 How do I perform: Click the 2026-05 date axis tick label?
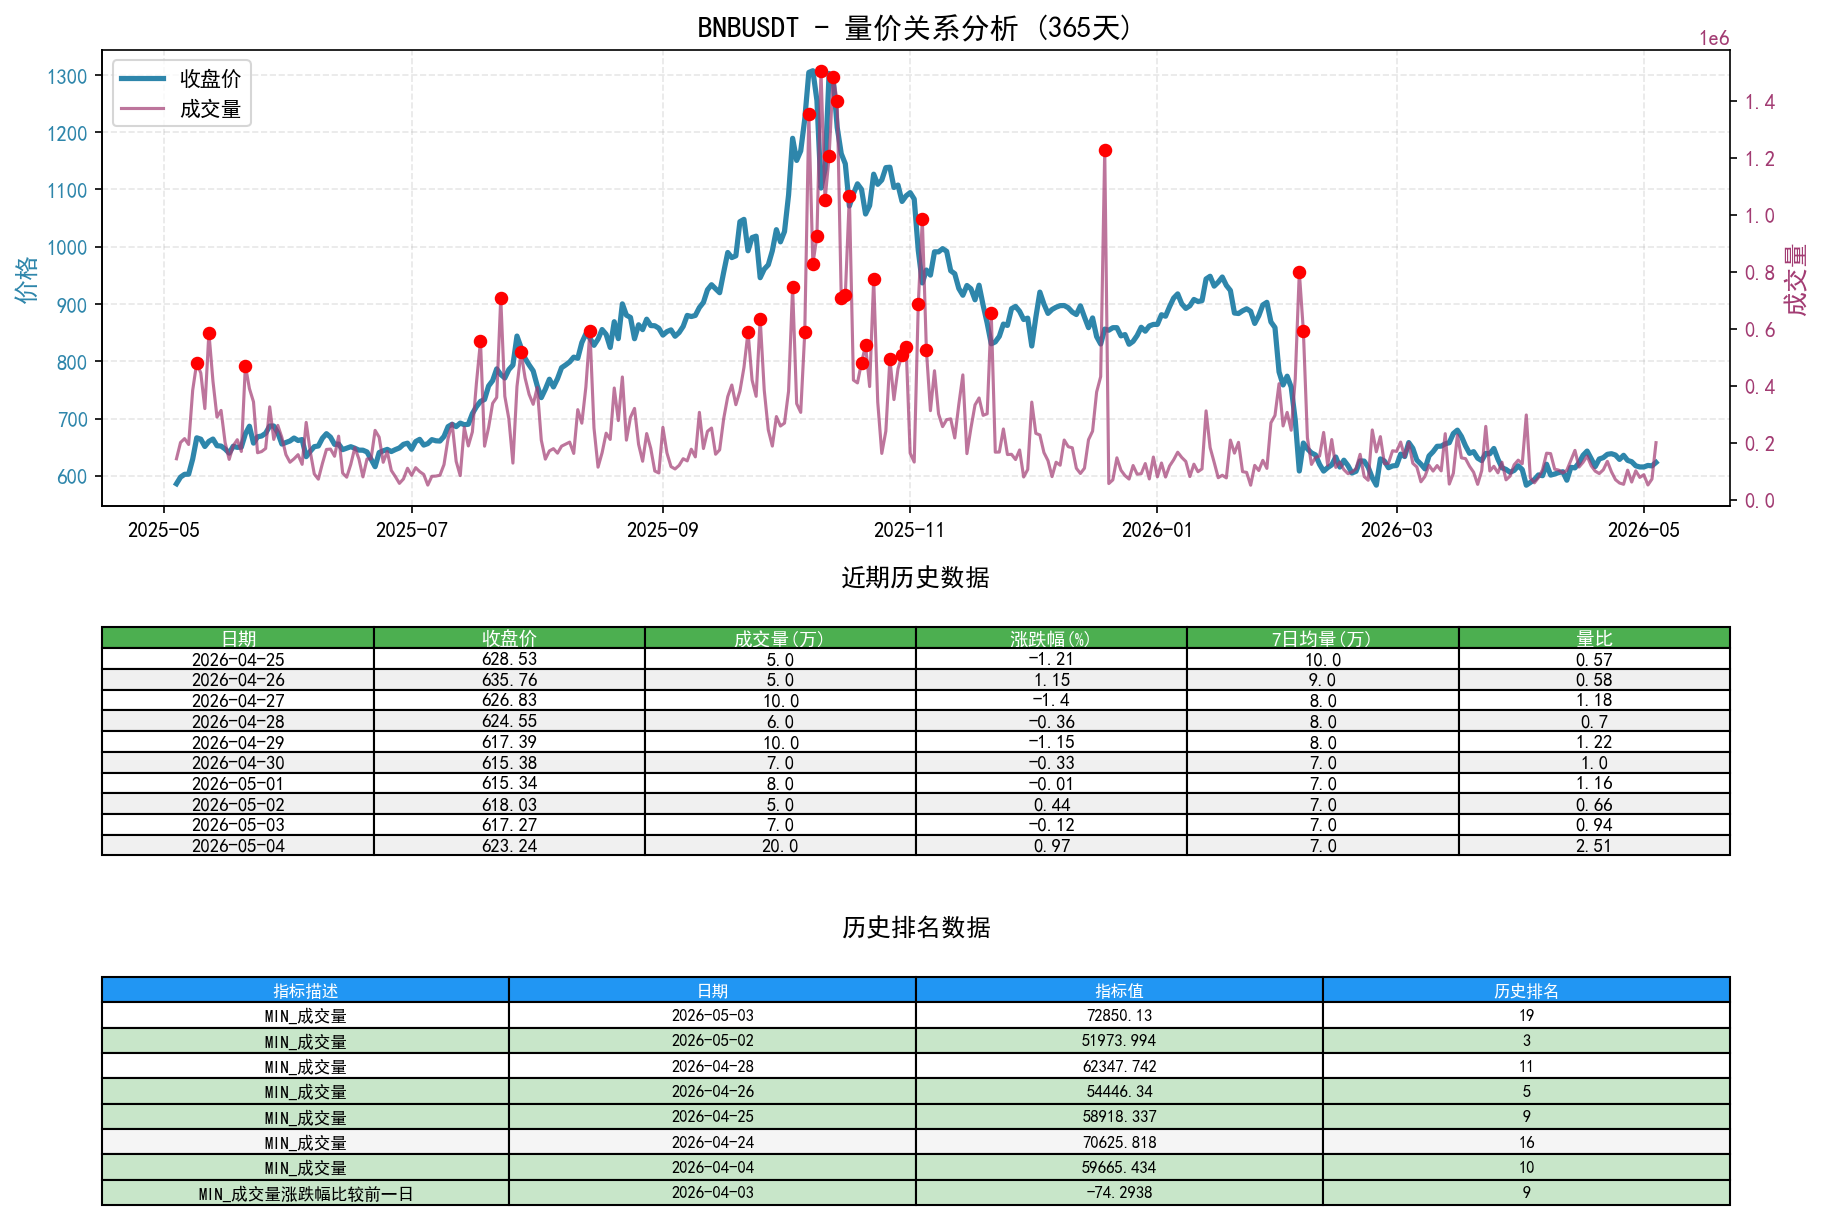[x=1644, y=530]
